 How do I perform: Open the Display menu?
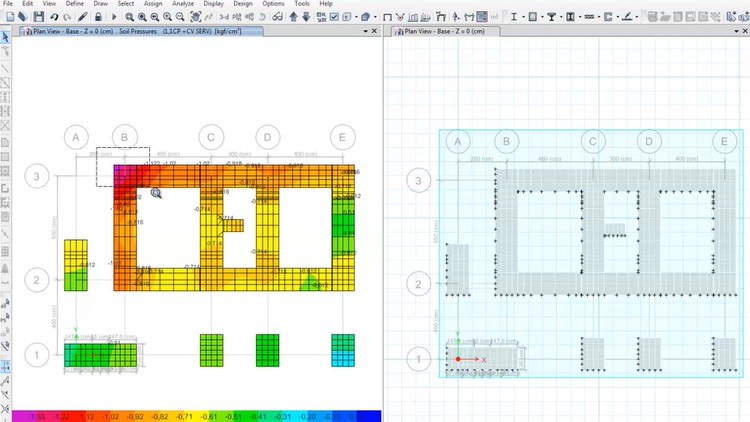(213, 4)
